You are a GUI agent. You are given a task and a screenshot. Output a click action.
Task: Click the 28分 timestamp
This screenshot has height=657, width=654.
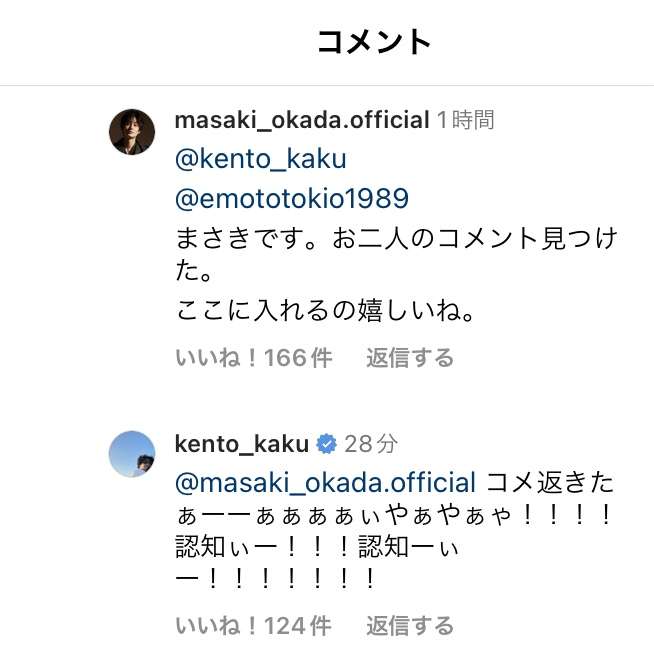tap(371, 443)
